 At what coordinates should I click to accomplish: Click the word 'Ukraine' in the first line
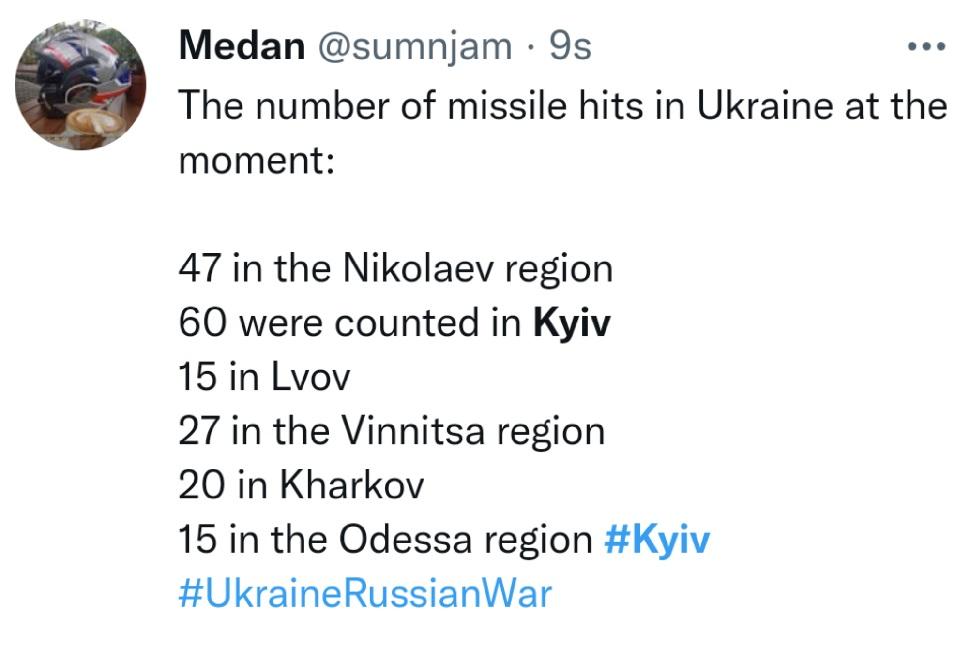pyautogui.click(x=765, y=105)
